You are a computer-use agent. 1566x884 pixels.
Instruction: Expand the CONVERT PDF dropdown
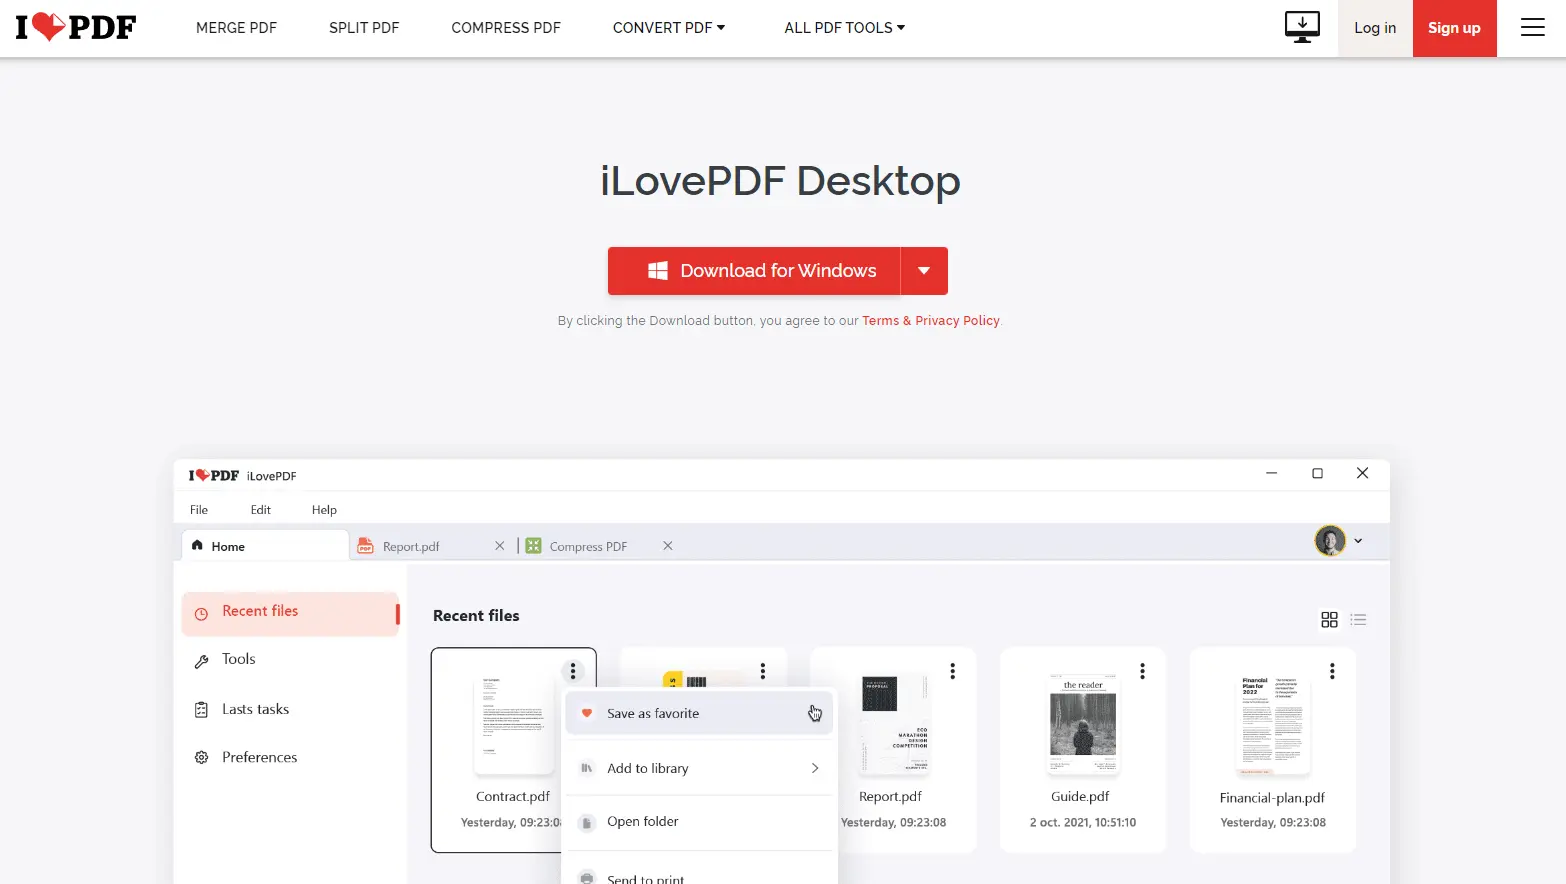pyautogui.click(x=669, y=28)
